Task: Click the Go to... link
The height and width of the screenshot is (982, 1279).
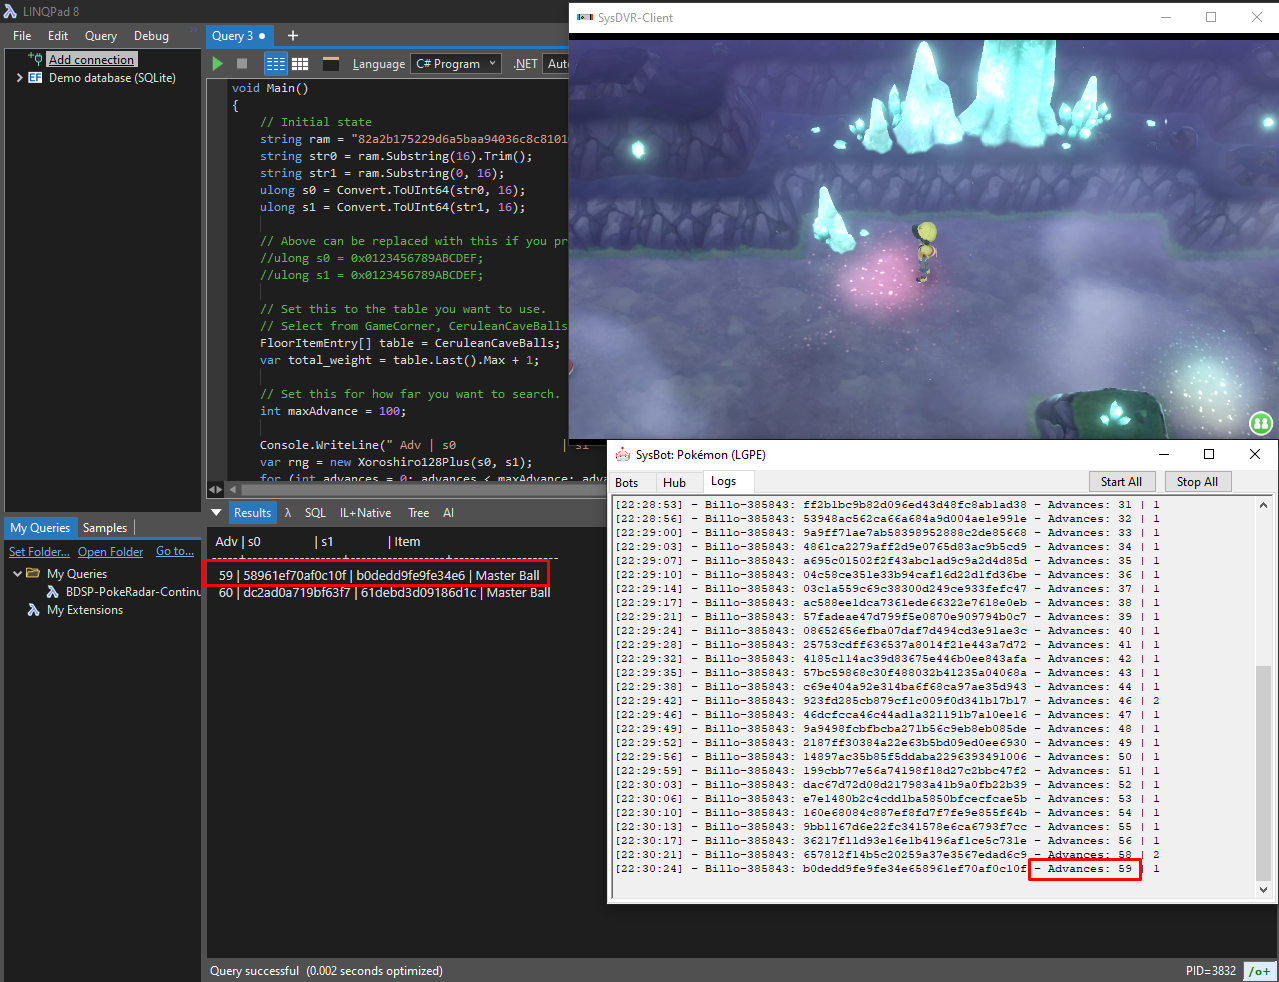Action: tap(175, 551)
